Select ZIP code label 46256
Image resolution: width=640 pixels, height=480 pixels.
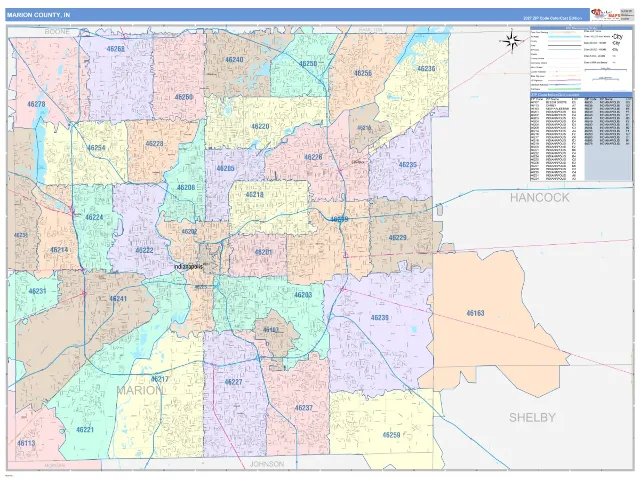362,73
